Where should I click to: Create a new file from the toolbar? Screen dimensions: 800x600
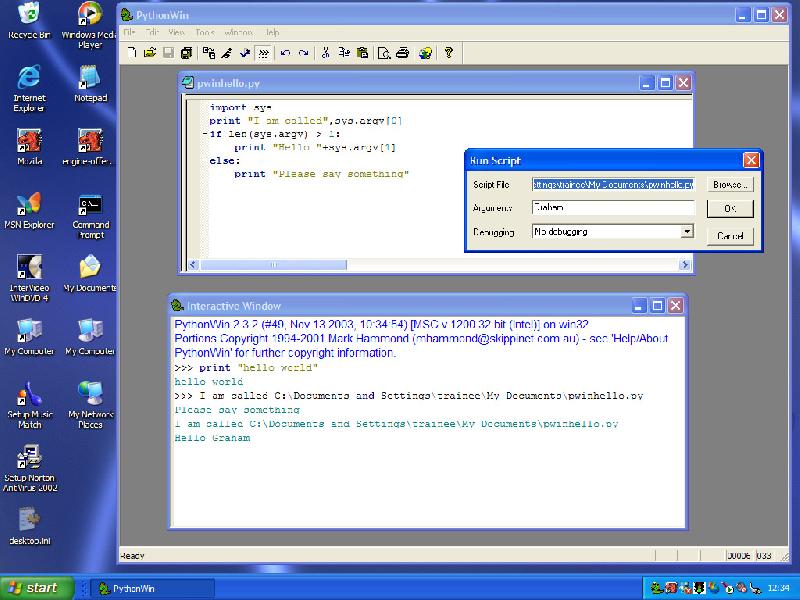pos(132,53)
